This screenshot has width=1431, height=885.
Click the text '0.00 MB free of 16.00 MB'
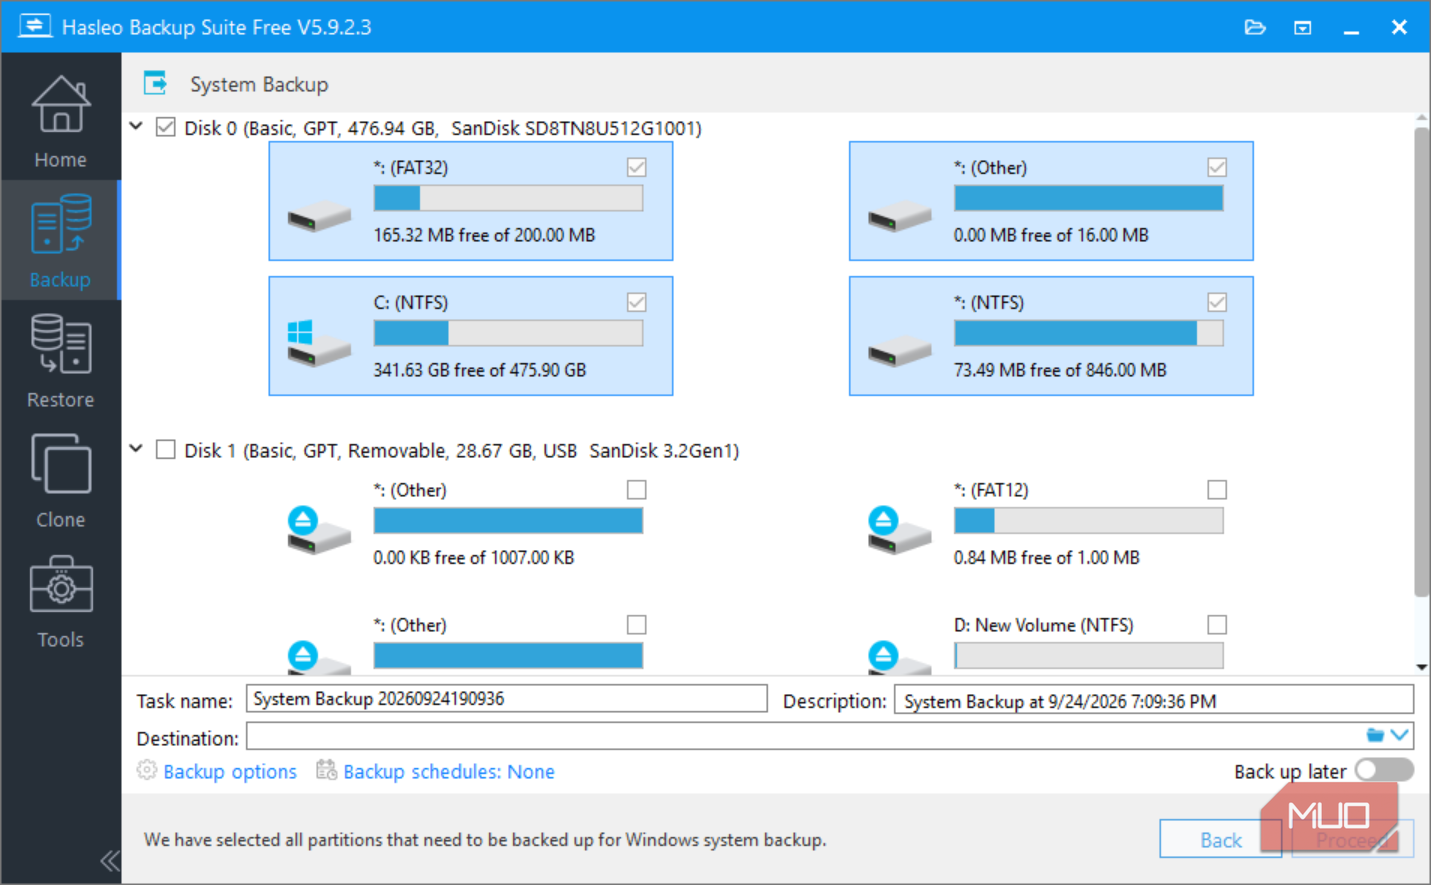1051,235
